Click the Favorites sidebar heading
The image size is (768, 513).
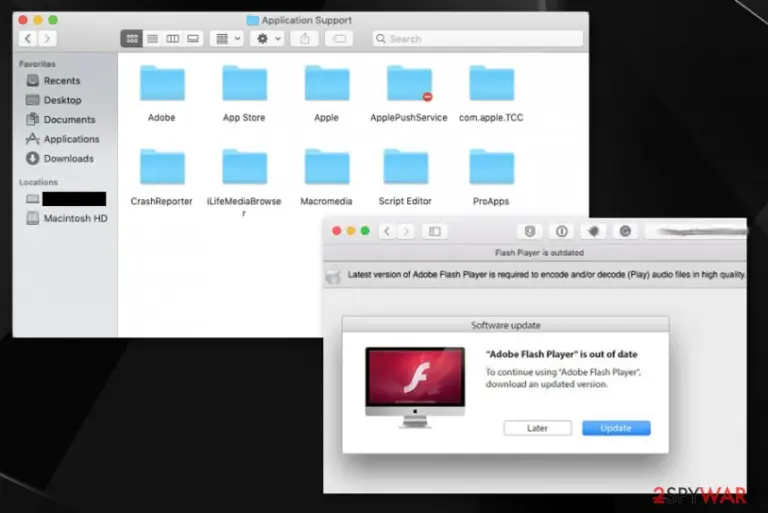click(x=37, y=64)
